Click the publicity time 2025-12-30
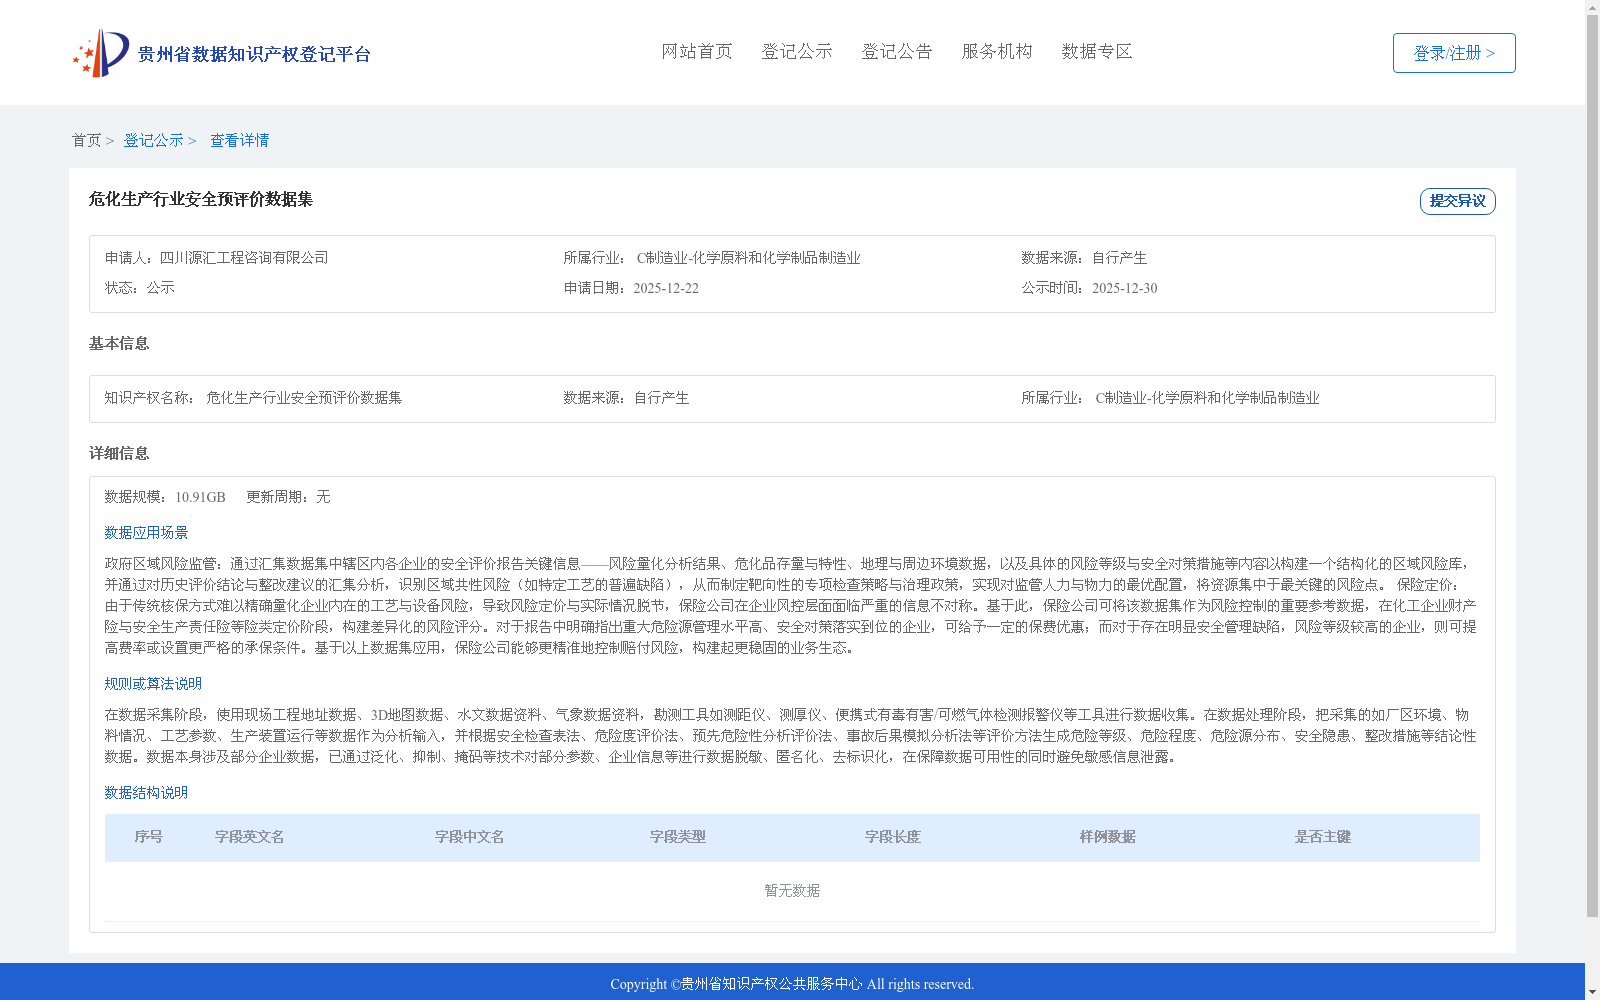Image resolution: width=1600 pixels, height=1000 pixels. pos(1125,288)
